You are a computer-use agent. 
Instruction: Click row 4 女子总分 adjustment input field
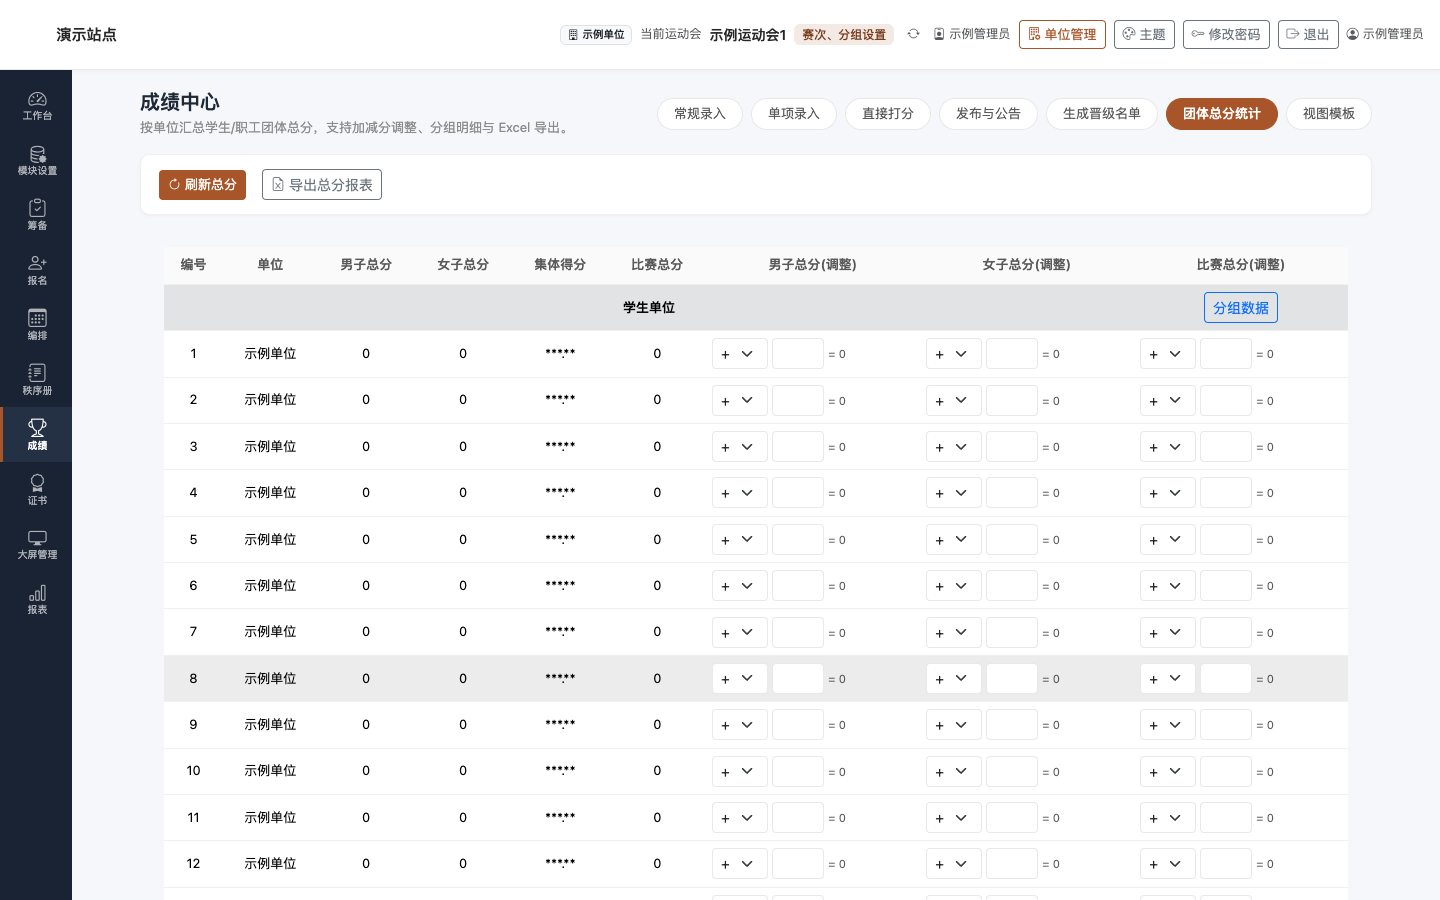pyautogui.click(x=1012, y=493)
